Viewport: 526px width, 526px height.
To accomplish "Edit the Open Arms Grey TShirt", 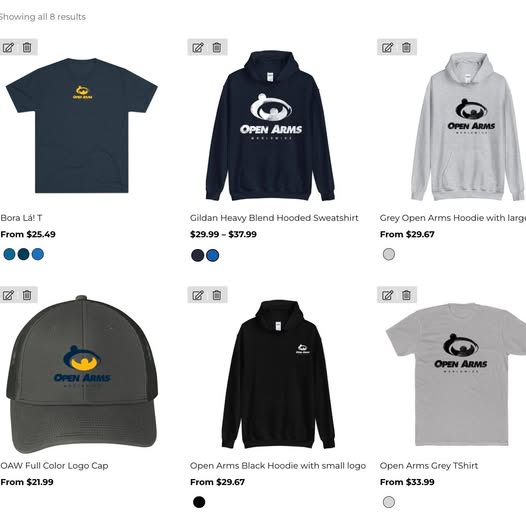I will [387, 295].
